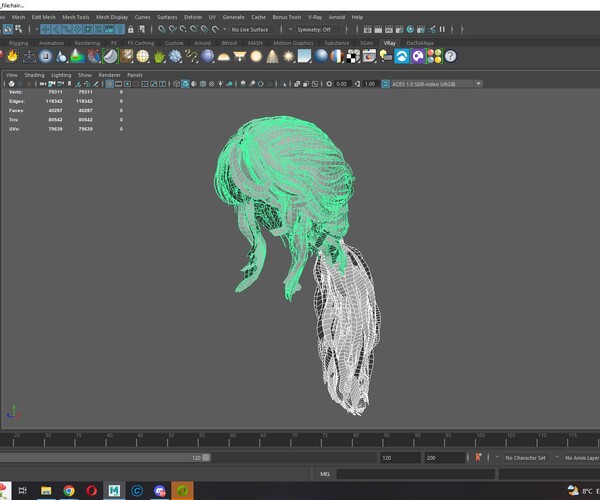Click the MEL script language button
Viewport: 600px width, 500px height.
[x=324, y=474]
